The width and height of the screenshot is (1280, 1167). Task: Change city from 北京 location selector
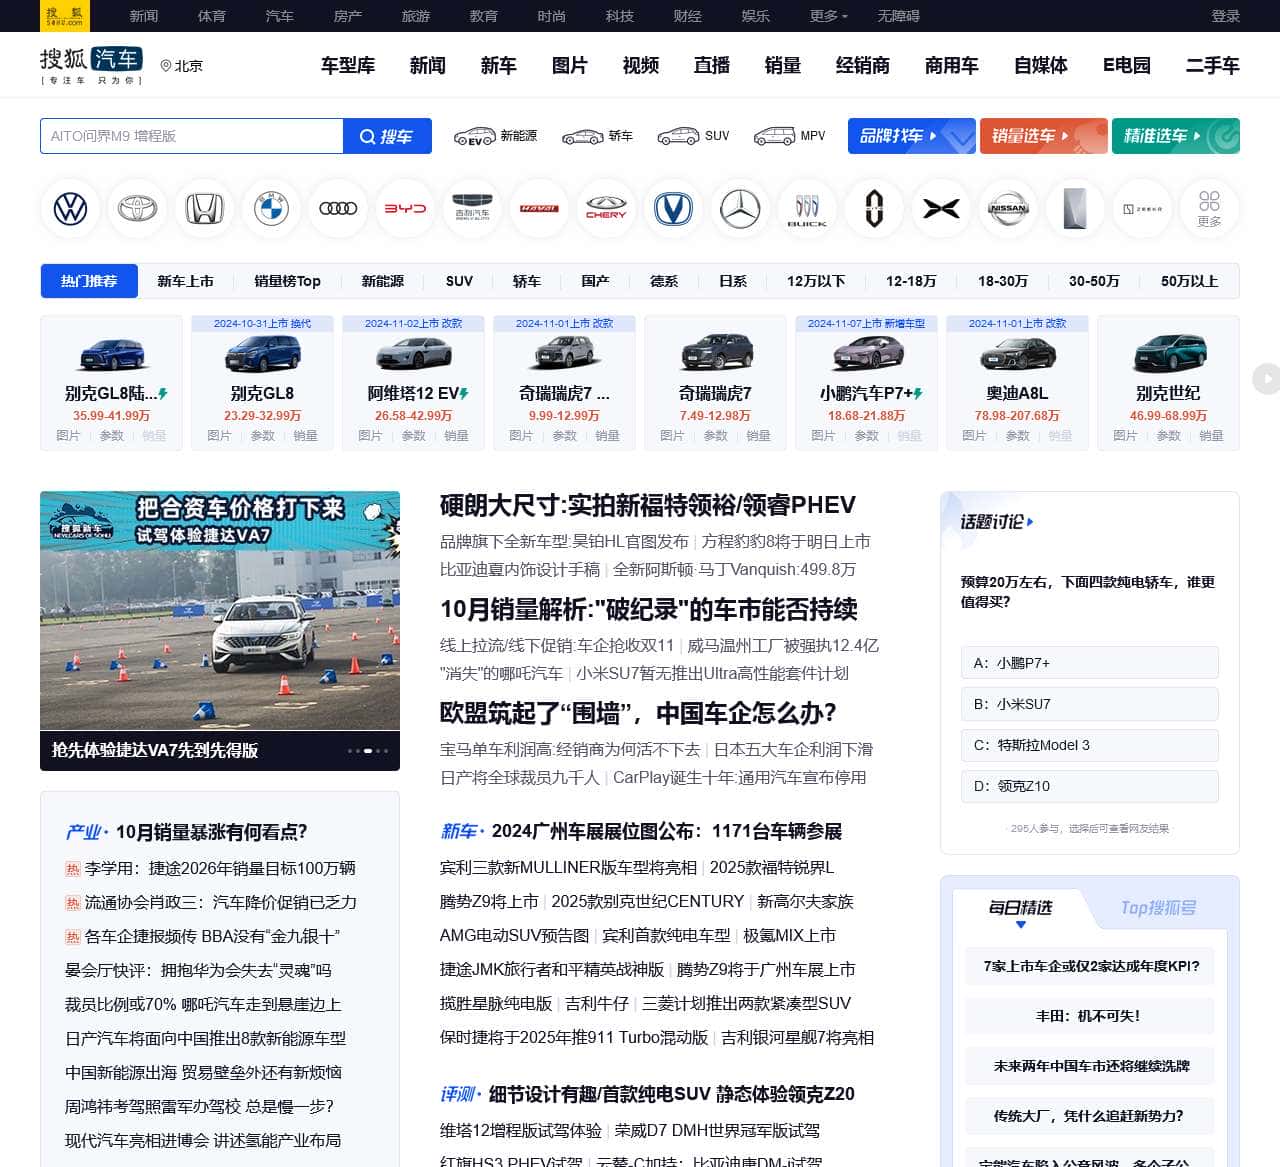[x=181, y=65]
